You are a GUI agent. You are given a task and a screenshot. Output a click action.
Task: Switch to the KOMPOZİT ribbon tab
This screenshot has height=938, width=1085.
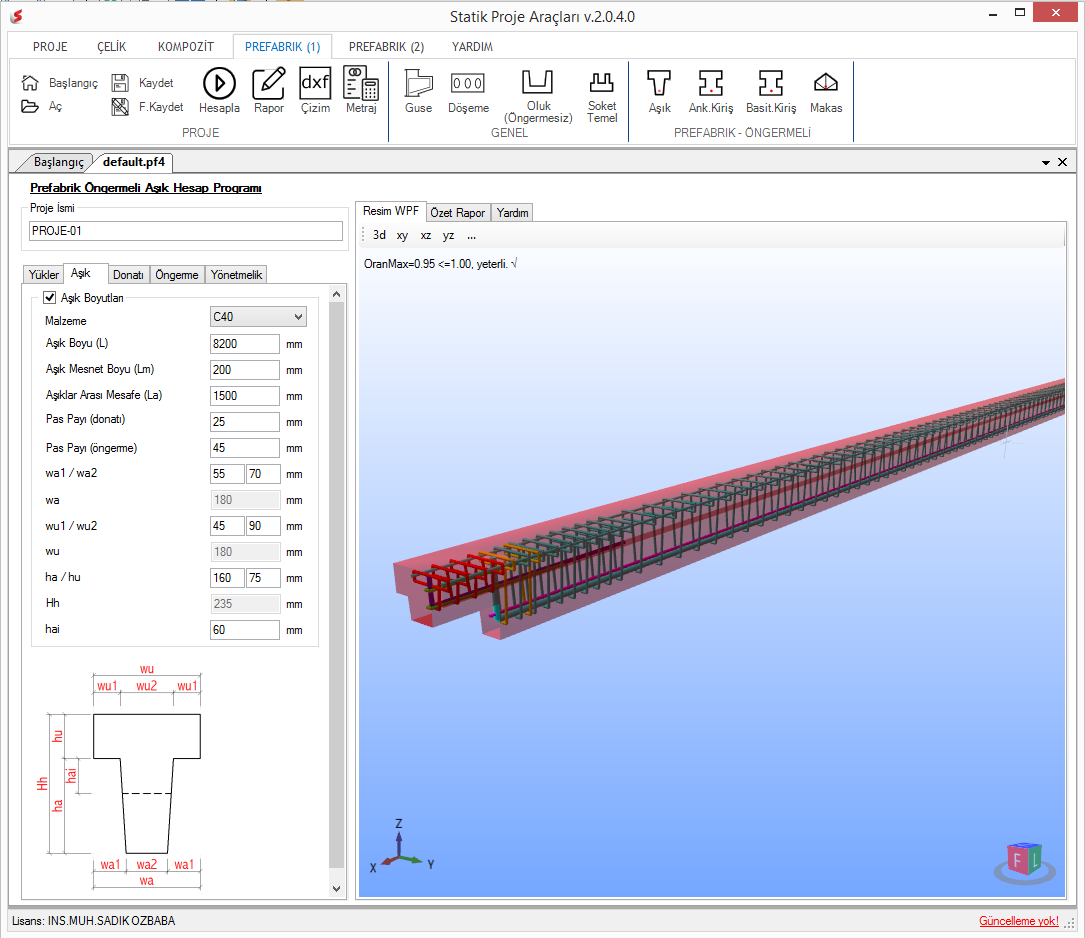[185, 47]
